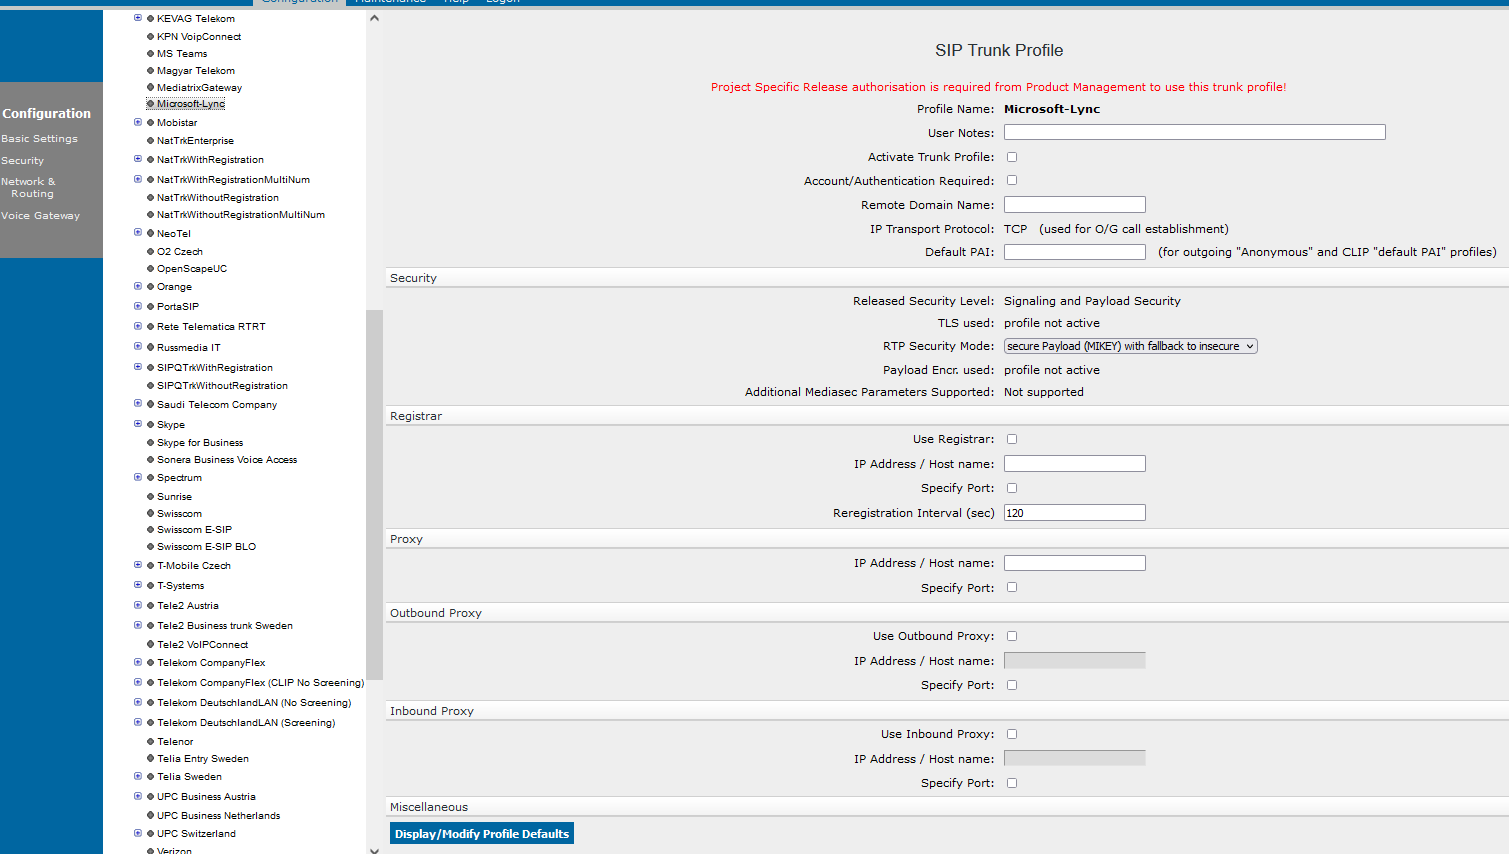Expand the NatTrkWithRegistration node

(x=138, y=159)
